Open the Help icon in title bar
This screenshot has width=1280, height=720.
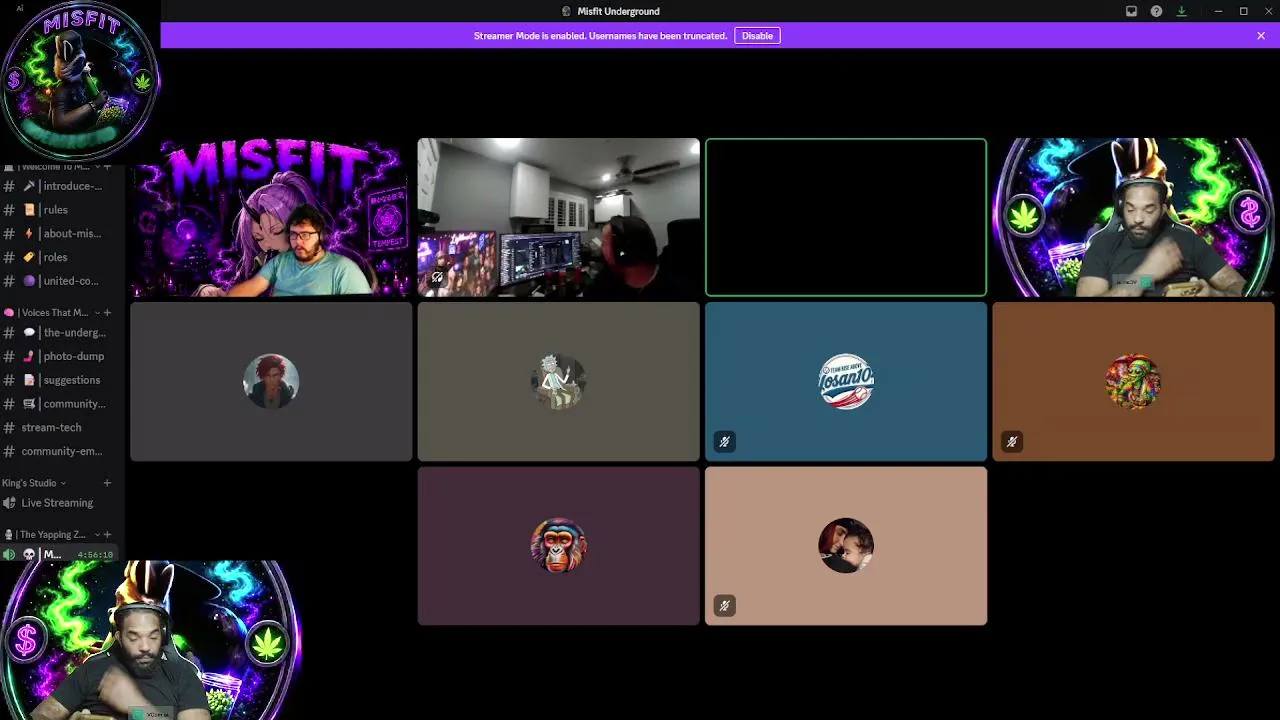(x=1156, y=11)
